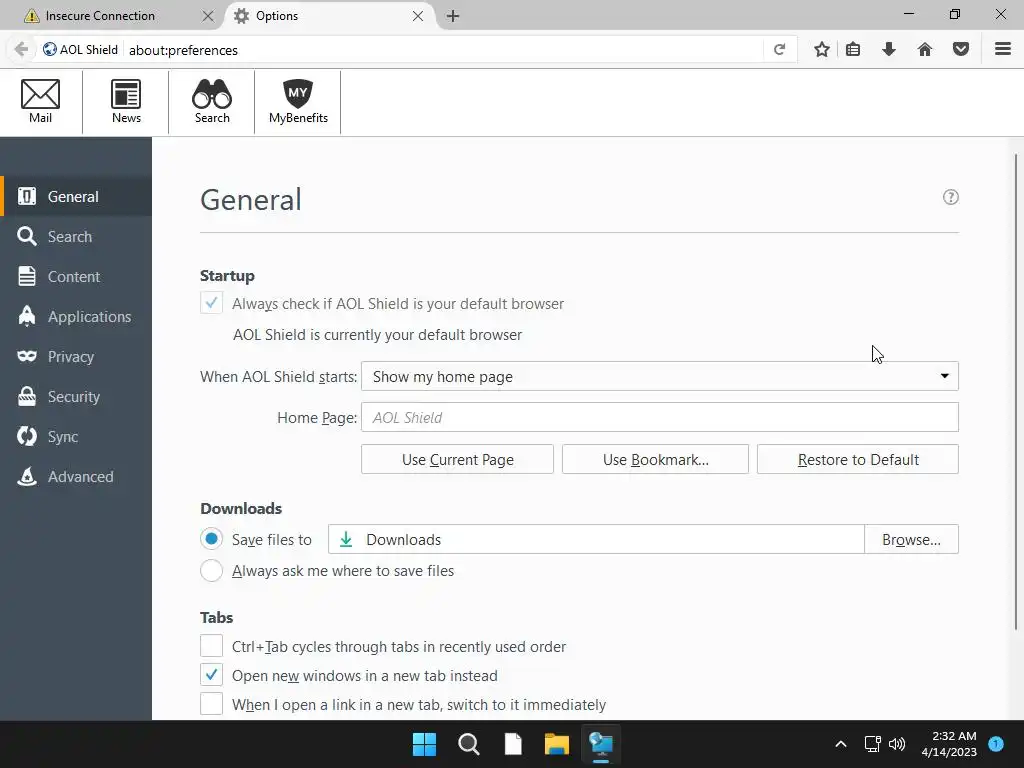Open taskbar search magnifier

pyautogui.click(x=469, y=744)
